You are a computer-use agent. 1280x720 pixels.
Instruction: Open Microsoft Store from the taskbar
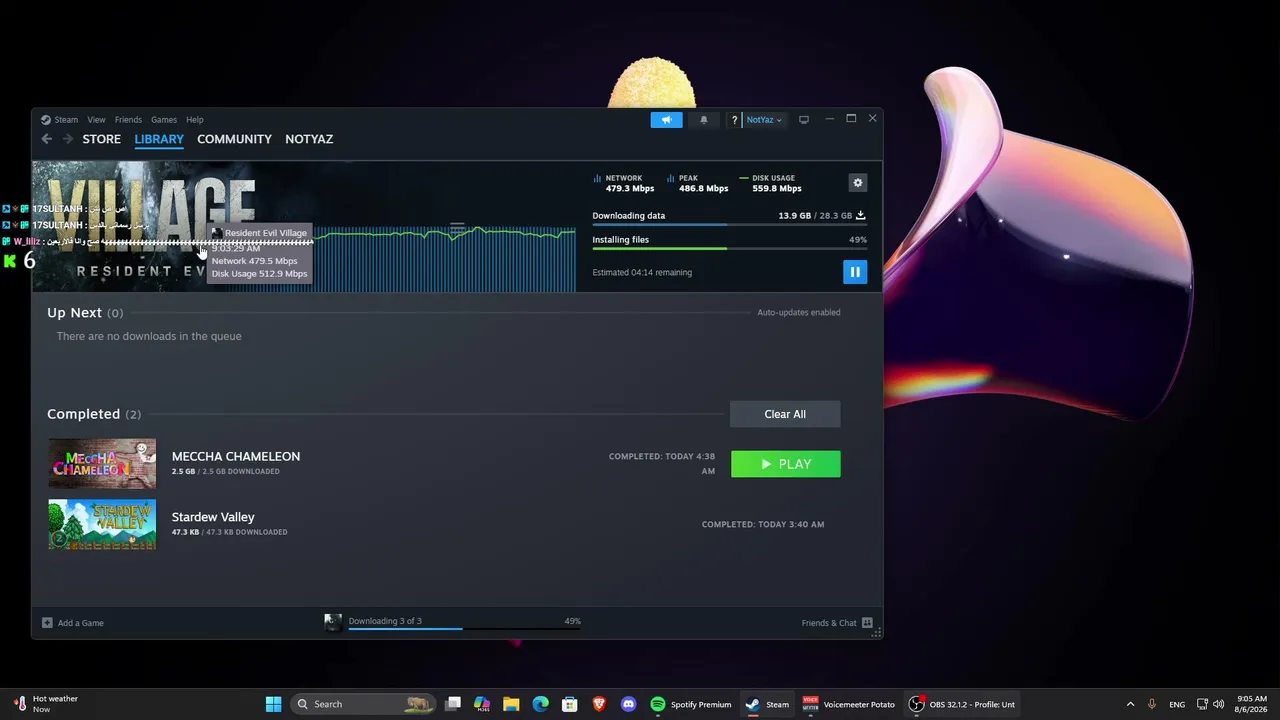point(569,704)
